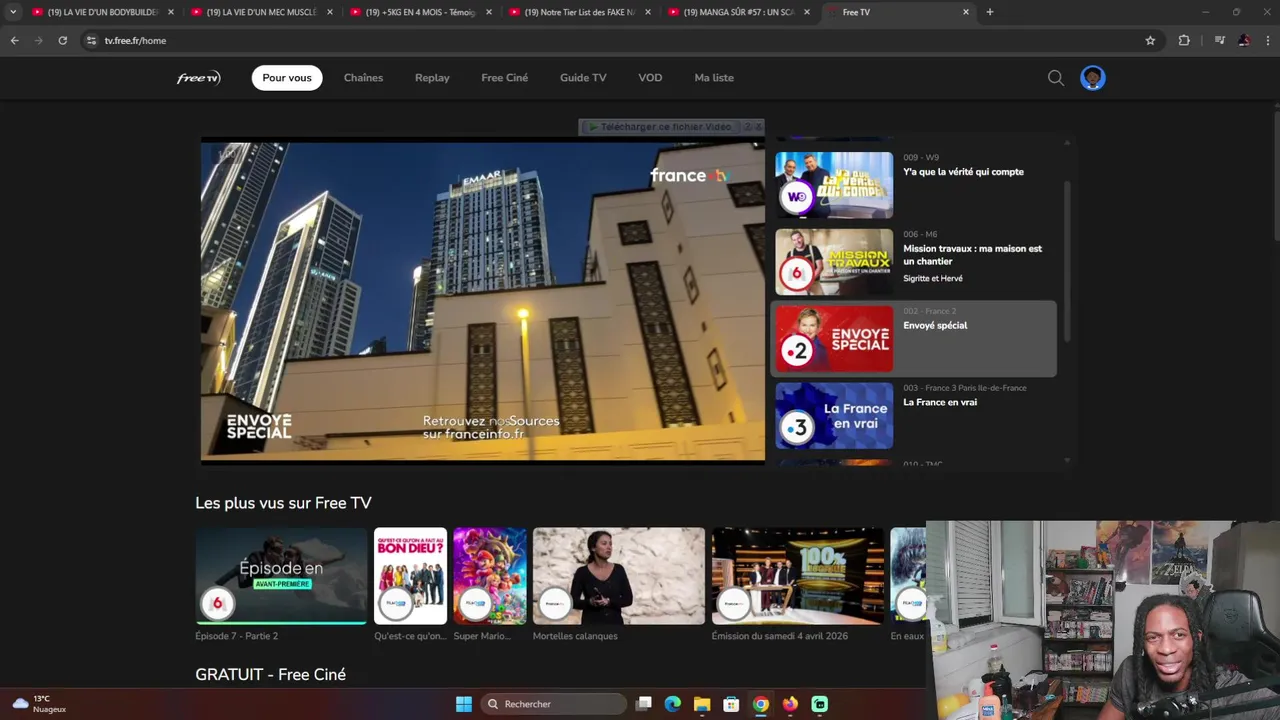Launch Microsoft Edge from taskbar
This screenshot has width=1280, height=720.
point(673,704)
